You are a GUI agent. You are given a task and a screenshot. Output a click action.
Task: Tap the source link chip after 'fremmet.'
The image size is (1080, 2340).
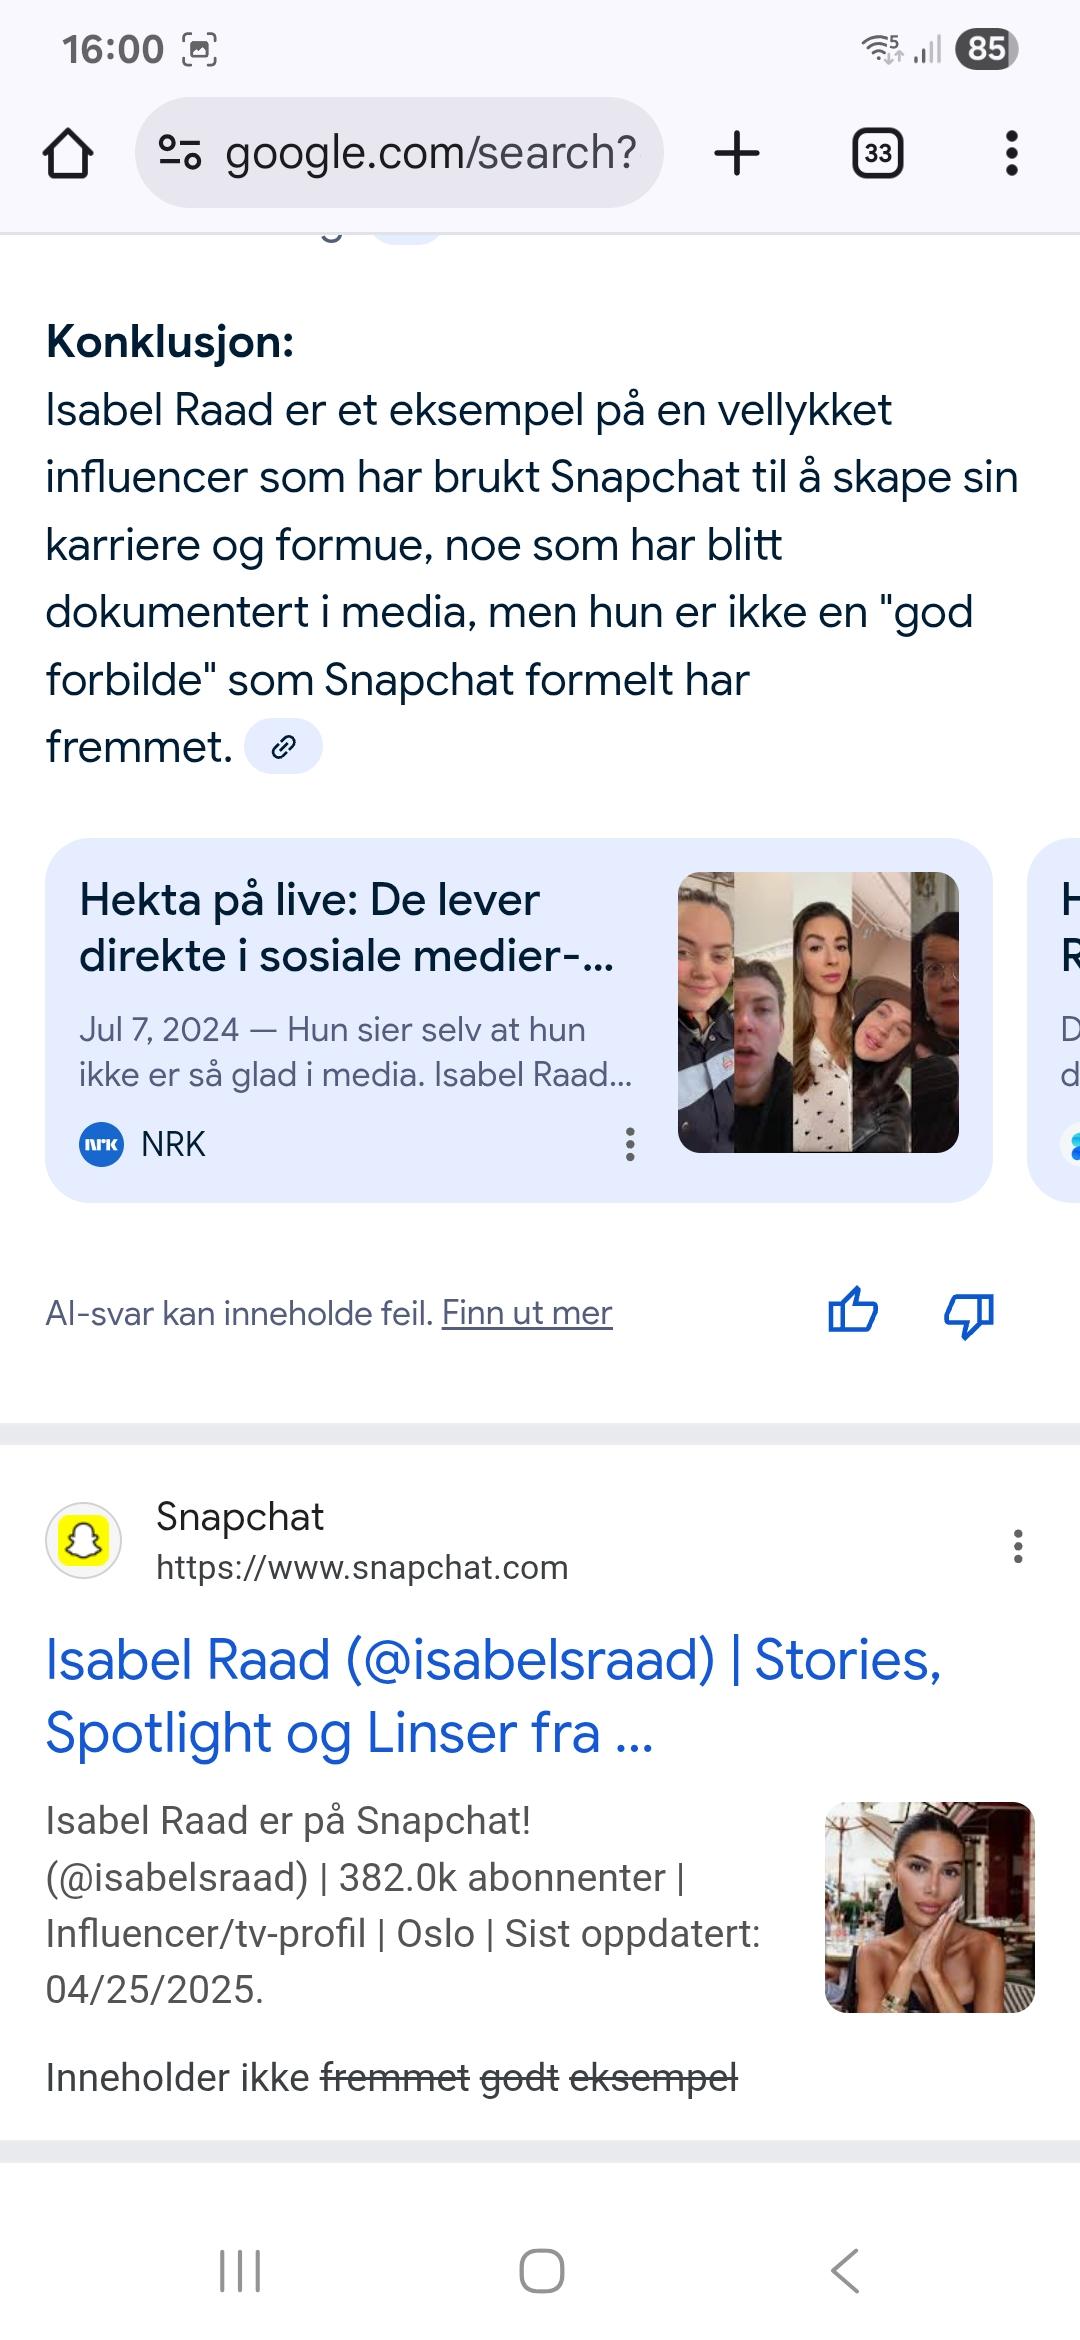pos(284,746)
